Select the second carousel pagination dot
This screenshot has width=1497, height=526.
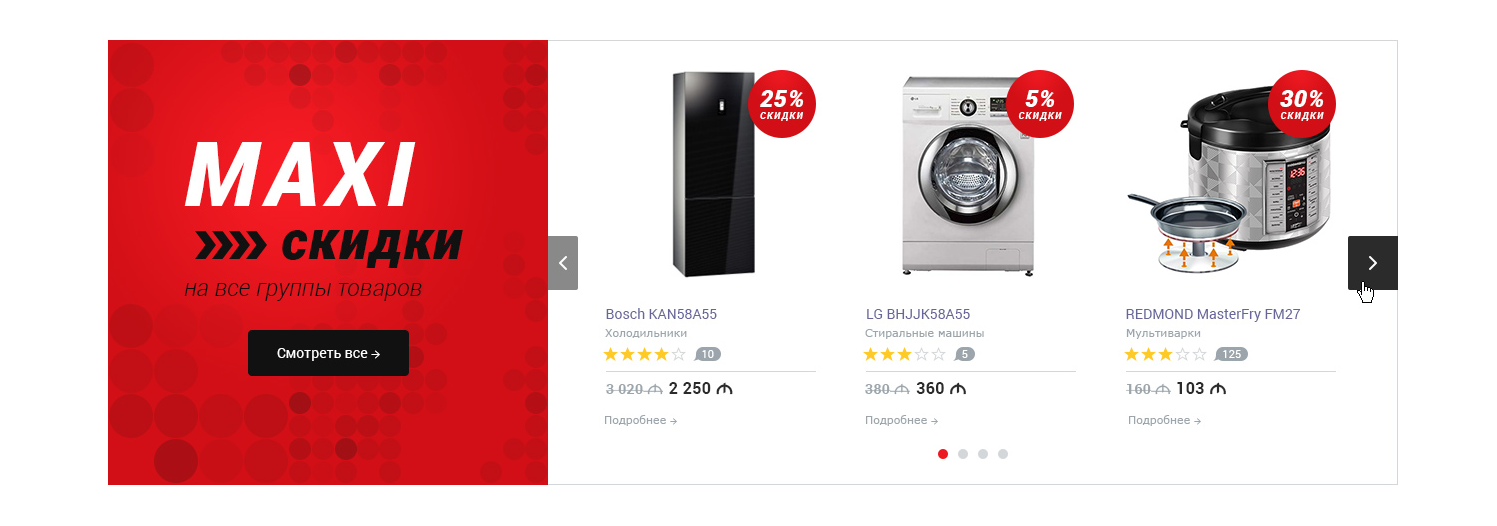(963, 454)
